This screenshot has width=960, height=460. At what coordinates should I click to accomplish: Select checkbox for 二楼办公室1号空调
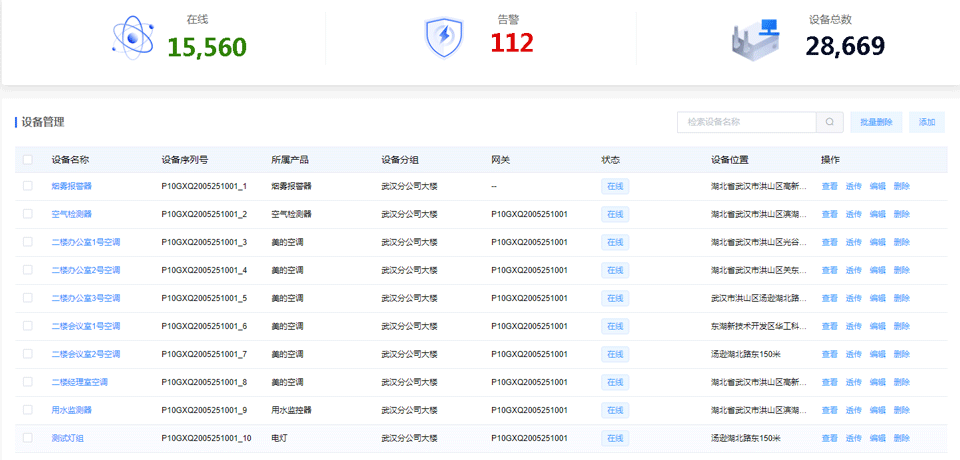click(x=28, y=242)
